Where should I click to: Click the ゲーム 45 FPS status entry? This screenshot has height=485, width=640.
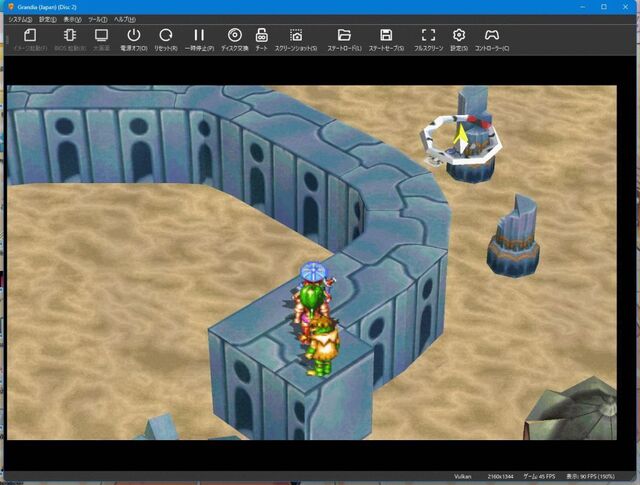click(x=539, y=476)
